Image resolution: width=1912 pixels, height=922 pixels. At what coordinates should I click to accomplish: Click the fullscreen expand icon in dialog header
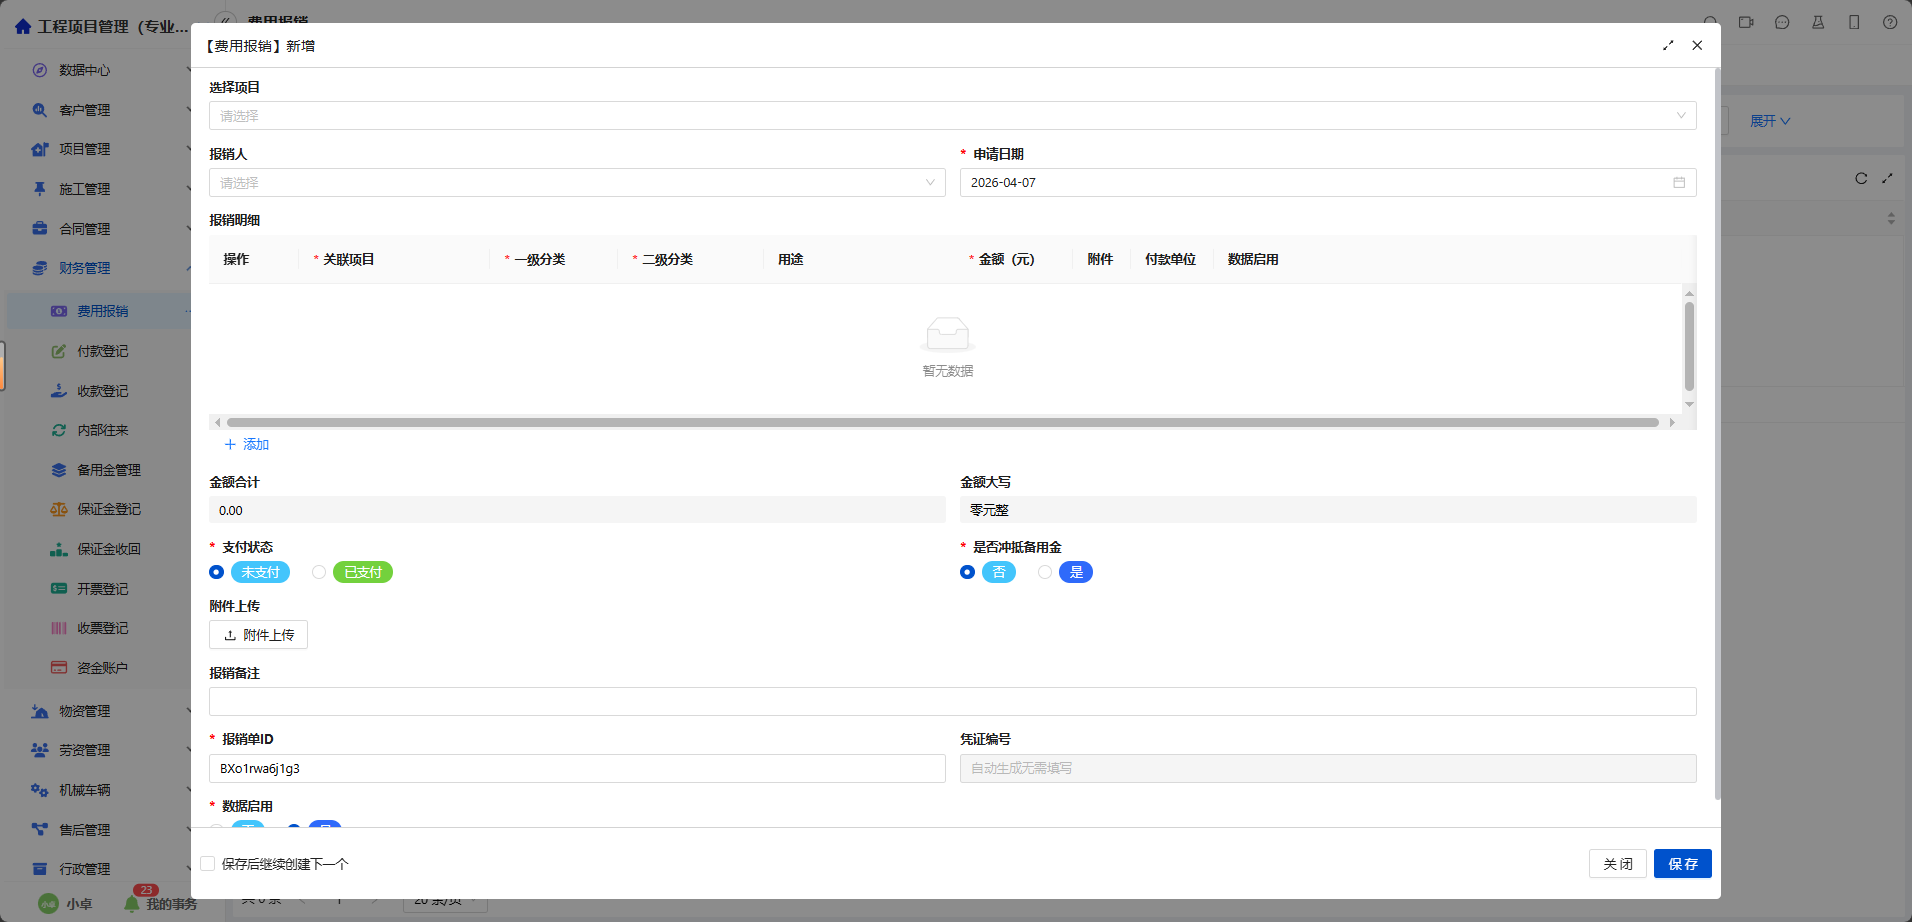point(1668,46)
